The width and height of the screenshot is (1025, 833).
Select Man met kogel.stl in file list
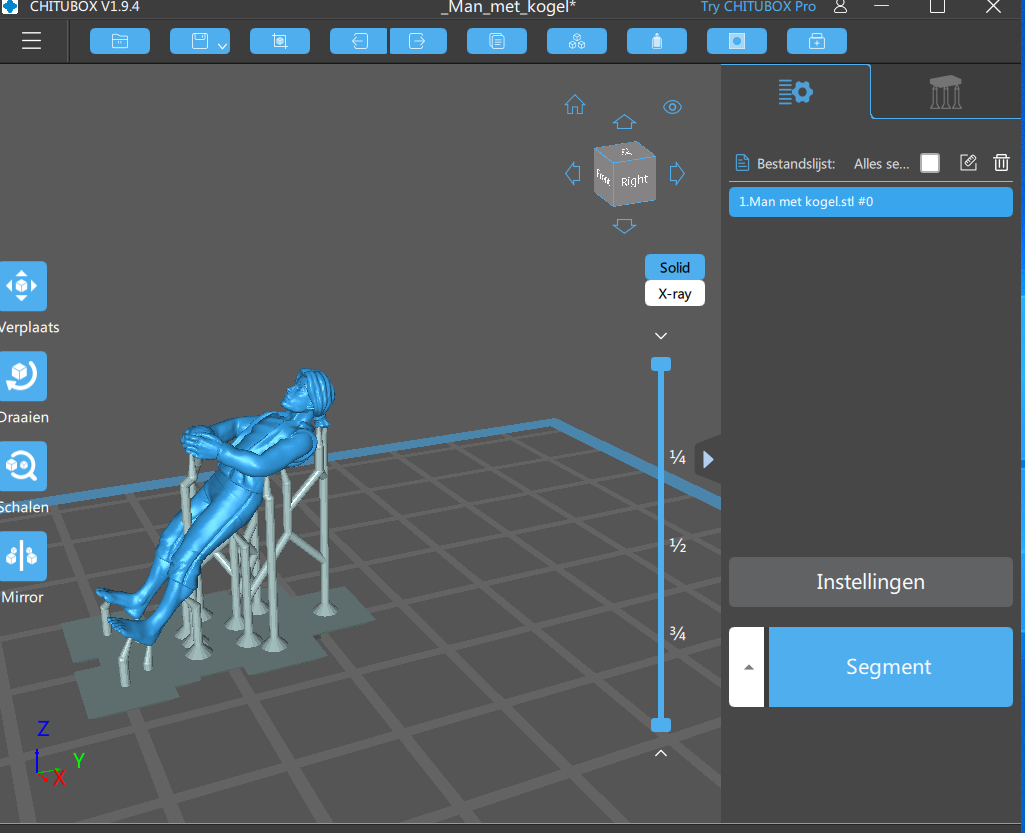(x=871, y=202)
